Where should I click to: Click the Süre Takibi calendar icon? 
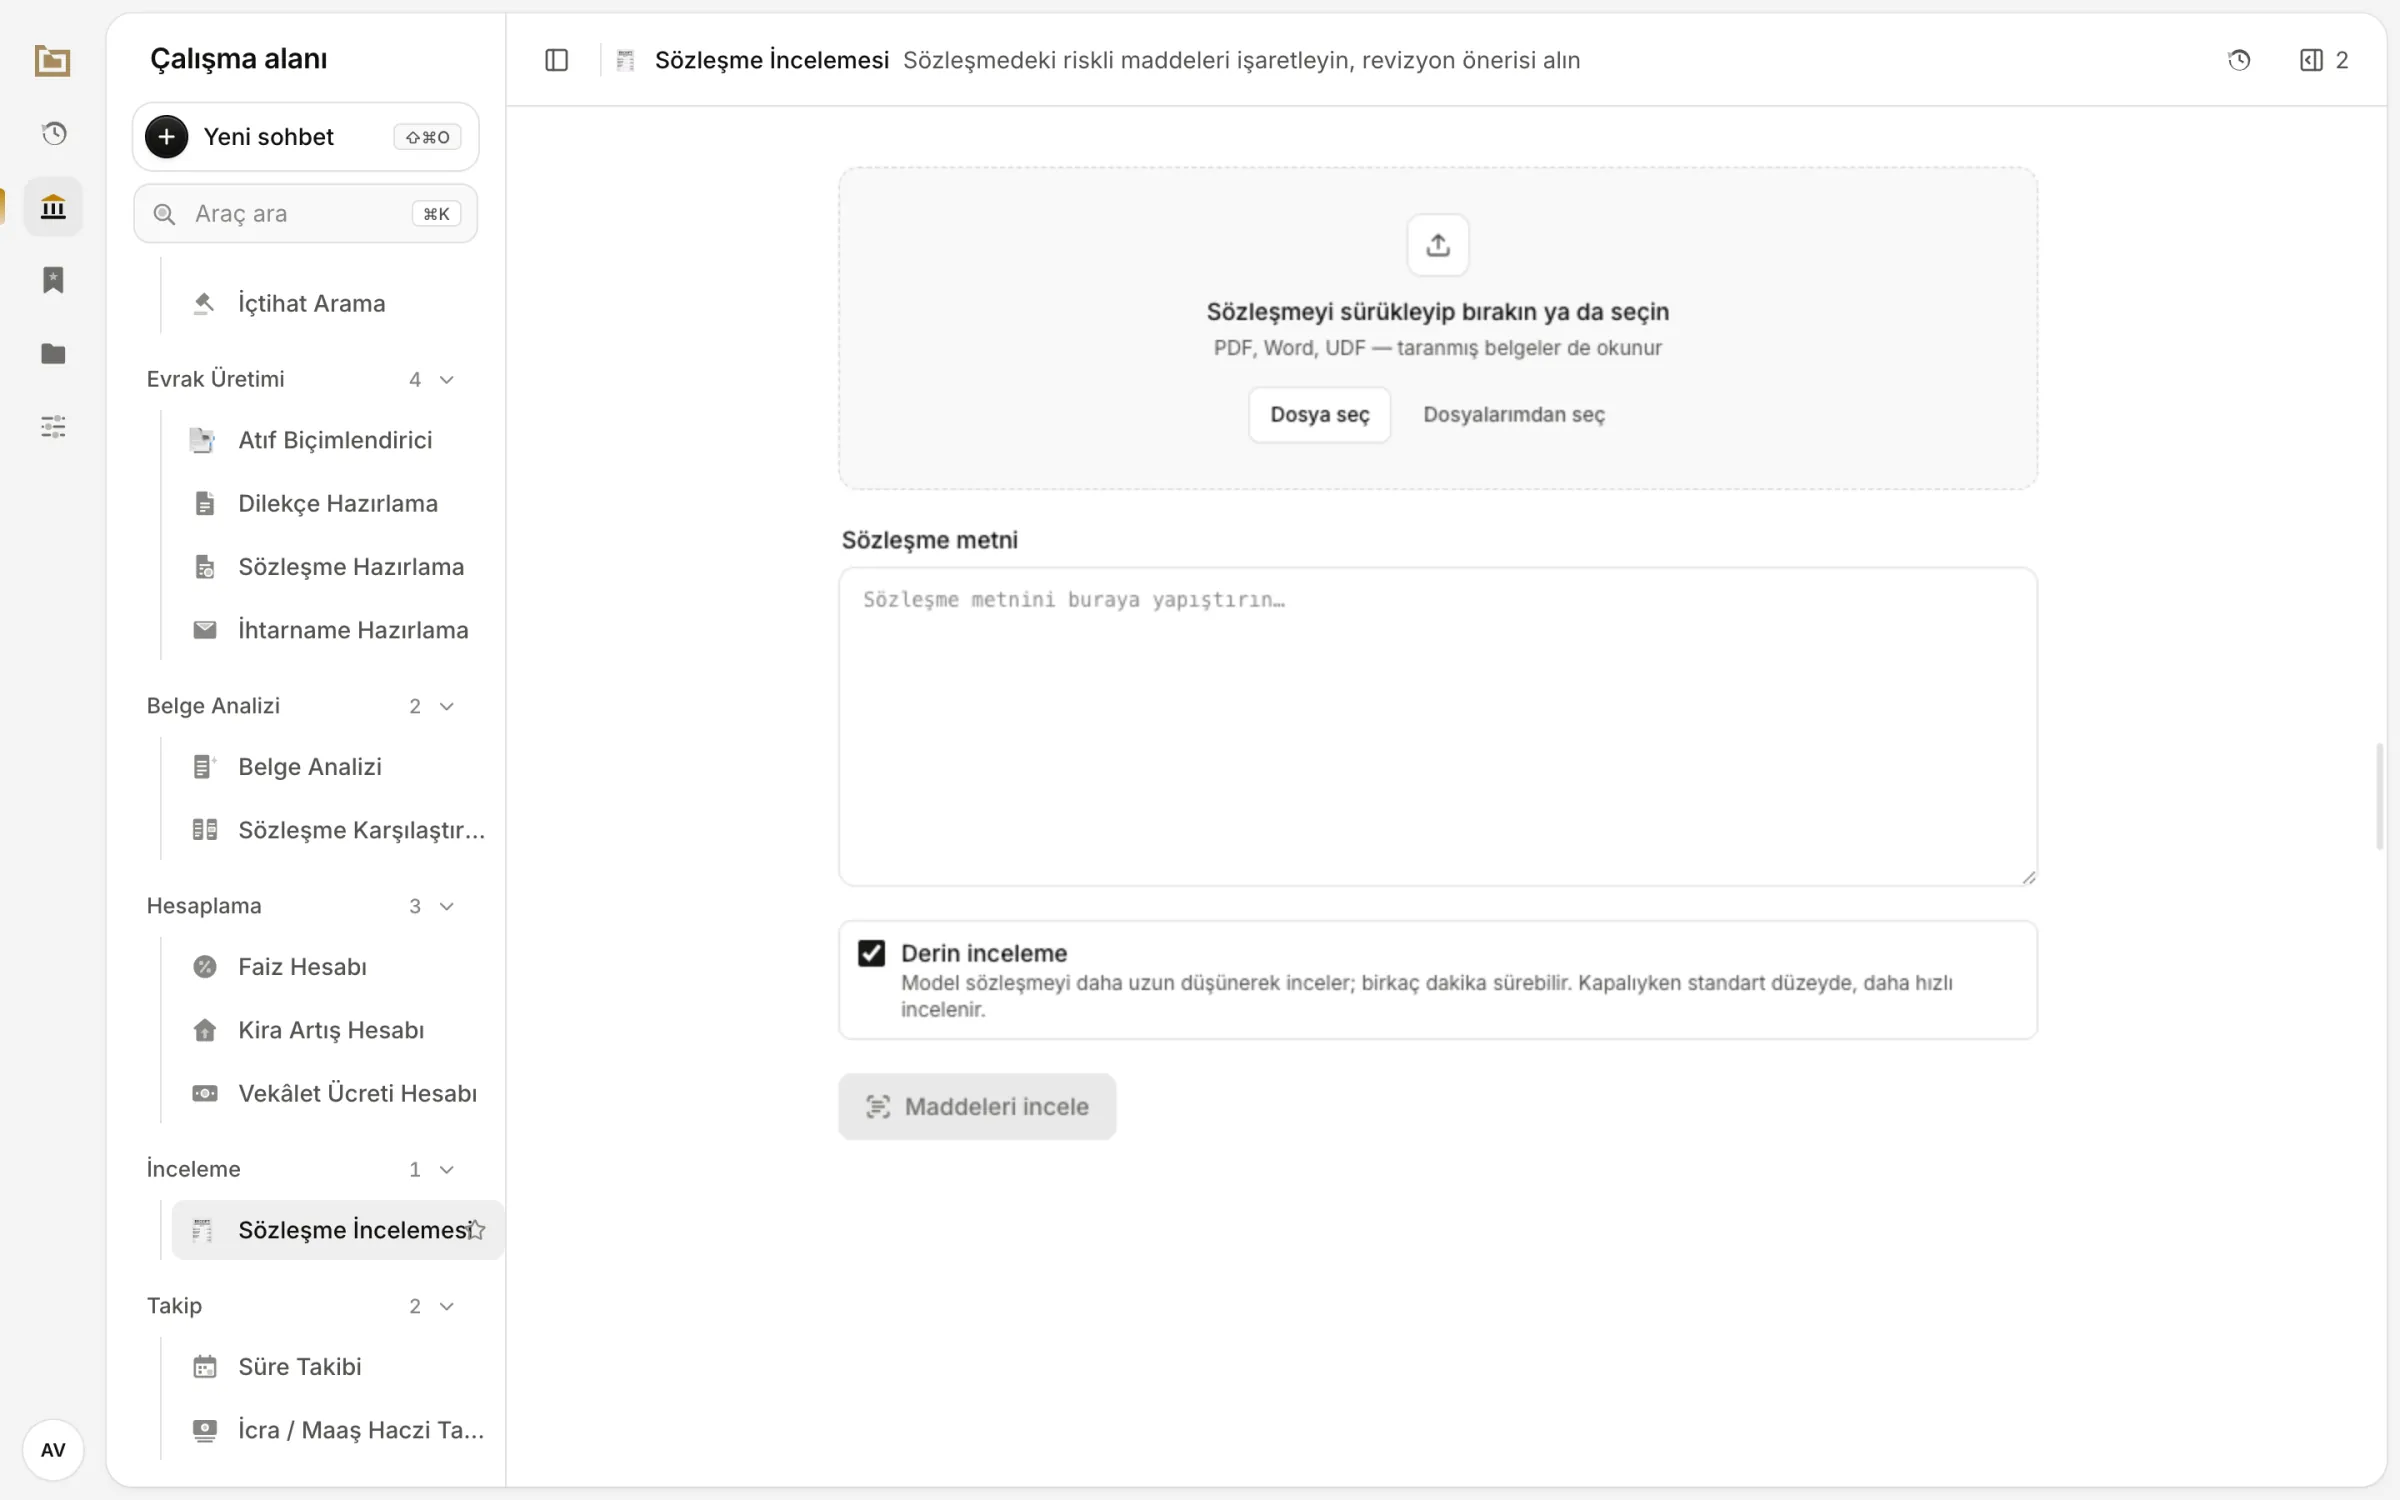(204, 1367)
